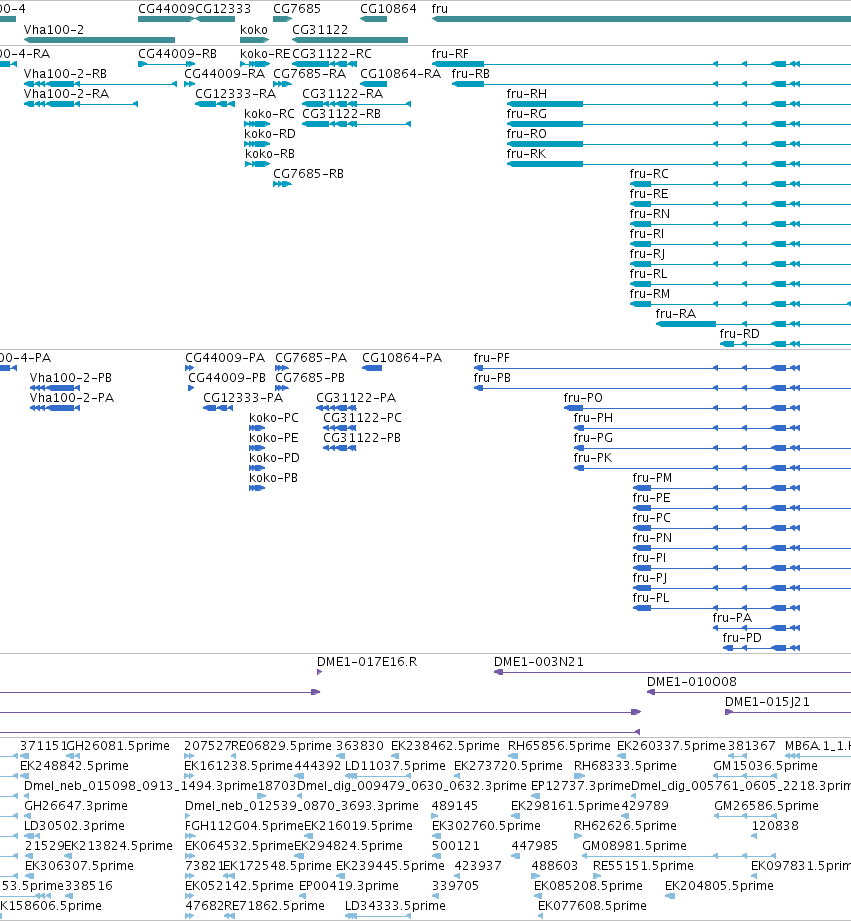Select protein fru-PD

pyautogui.click(x=742, y=637)
